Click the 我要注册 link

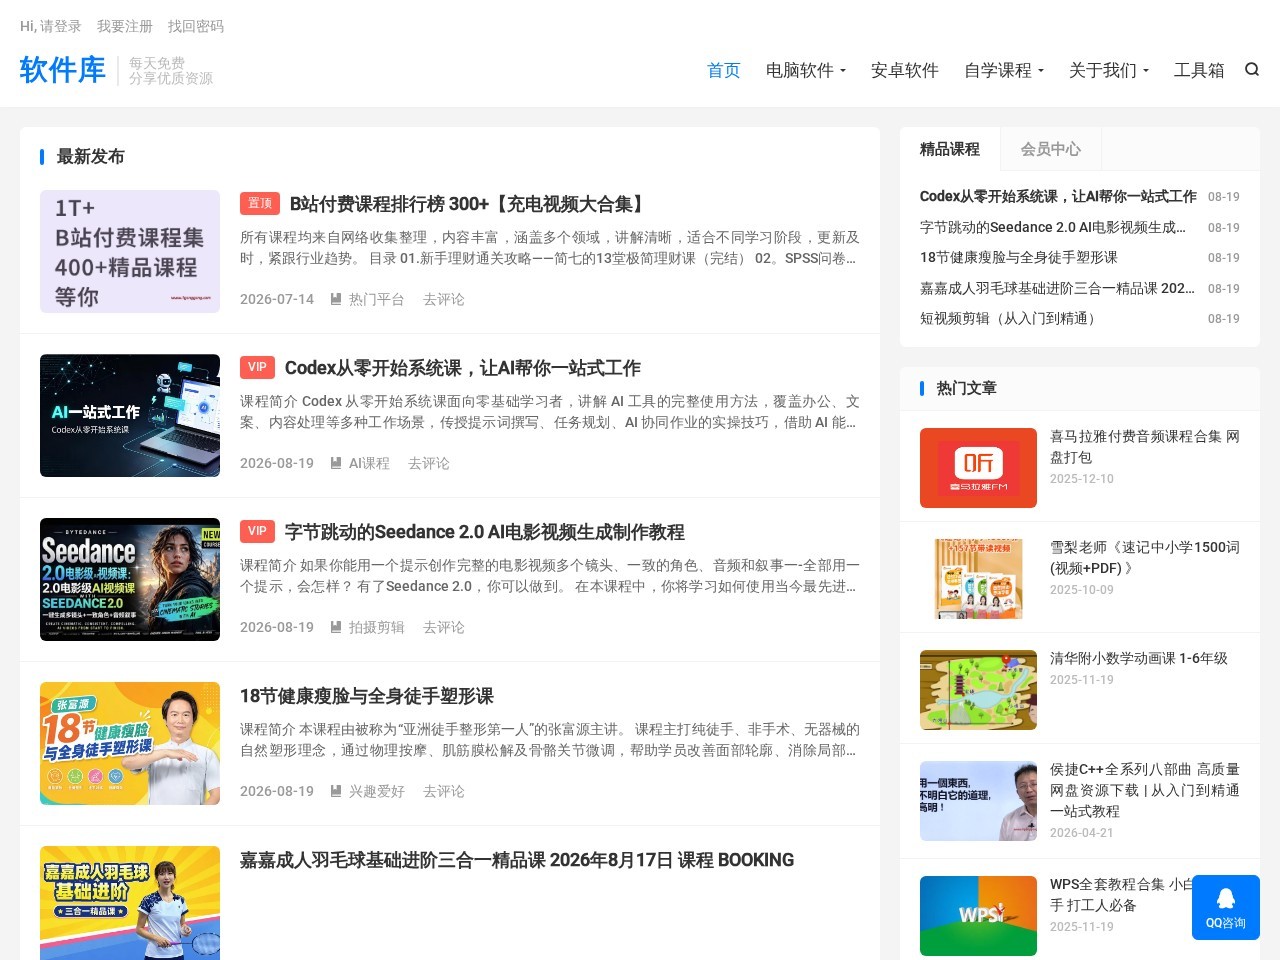(x=125, y=26)
